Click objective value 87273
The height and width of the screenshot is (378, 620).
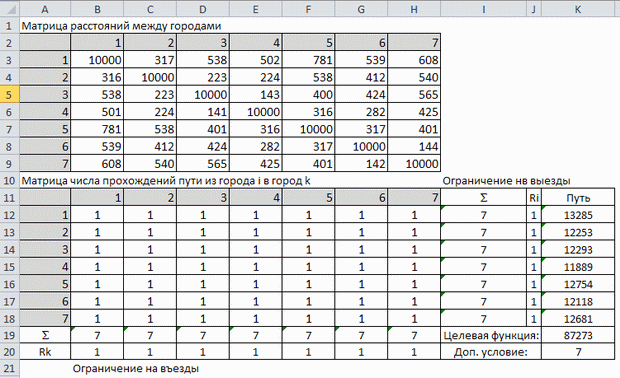click(578, 335)
